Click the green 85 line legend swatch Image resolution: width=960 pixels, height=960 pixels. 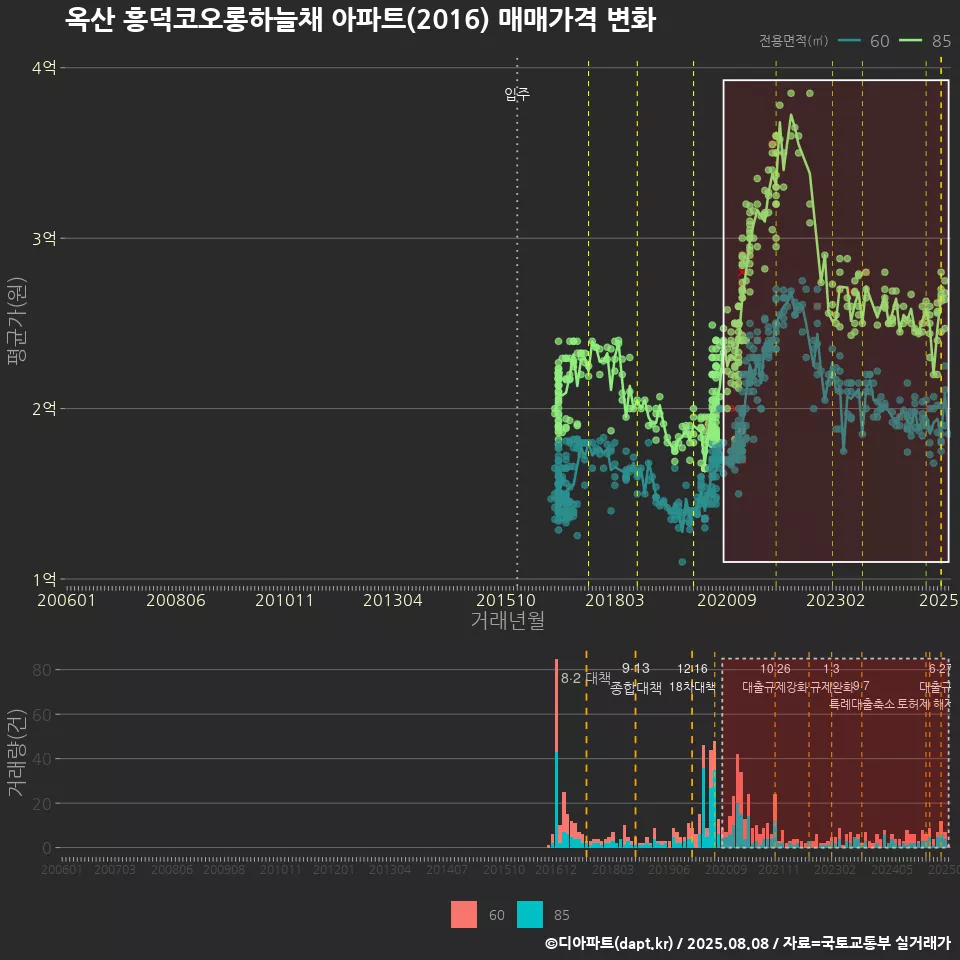tap(911, 41)
